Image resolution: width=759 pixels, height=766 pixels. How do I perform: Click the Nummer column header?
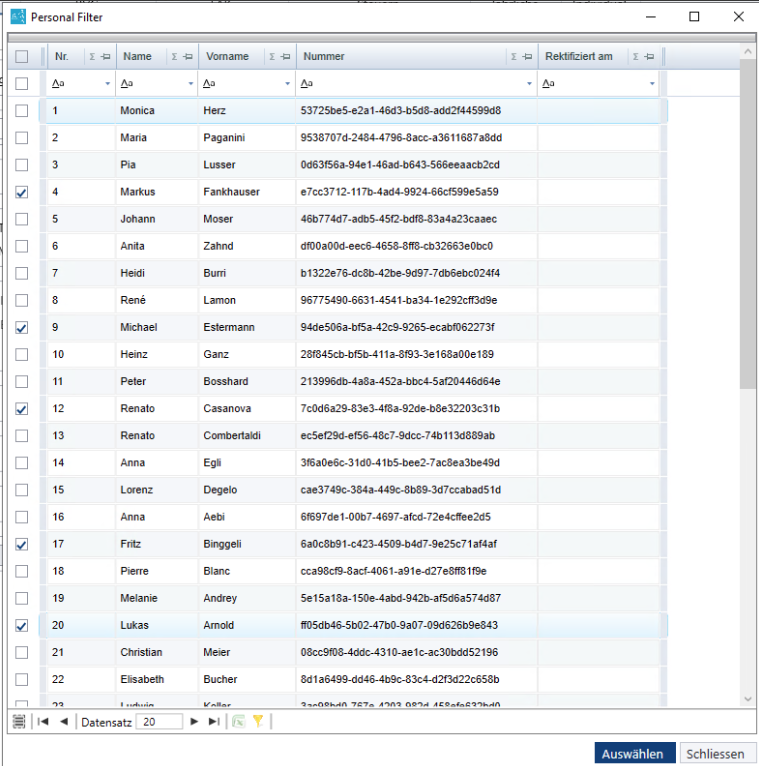(324, 57)
